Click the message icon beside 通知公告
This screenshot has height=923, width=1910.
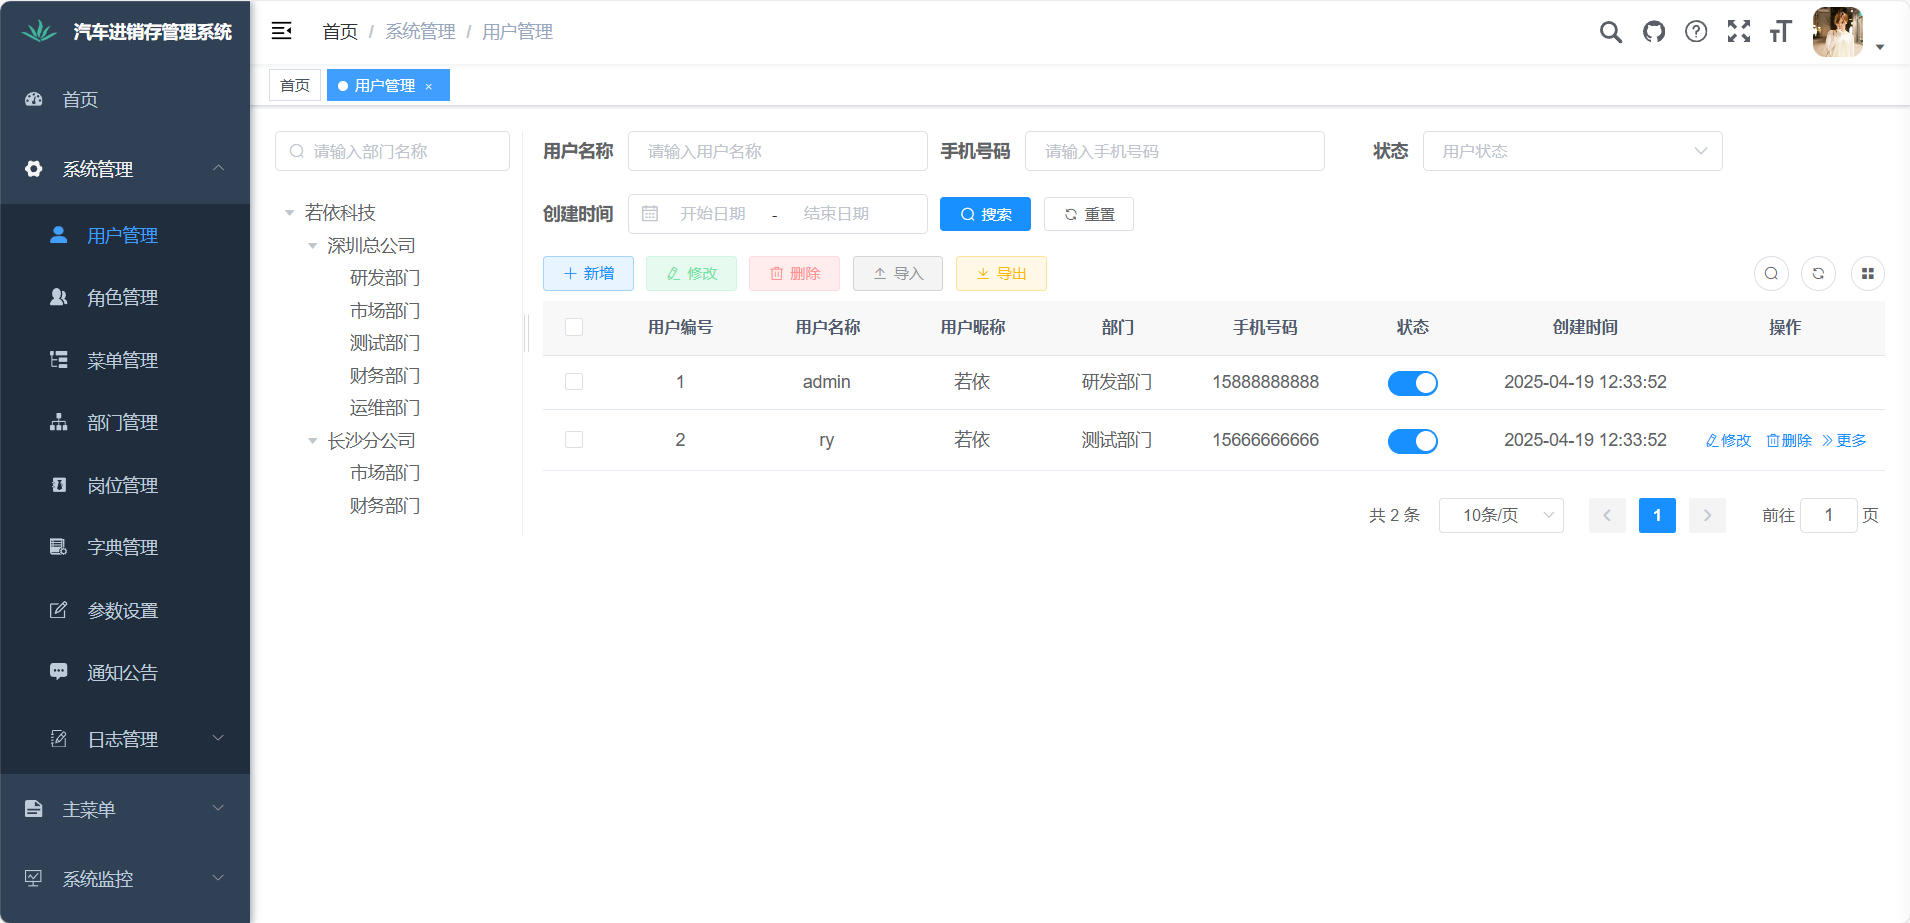[x=59, y=672]
